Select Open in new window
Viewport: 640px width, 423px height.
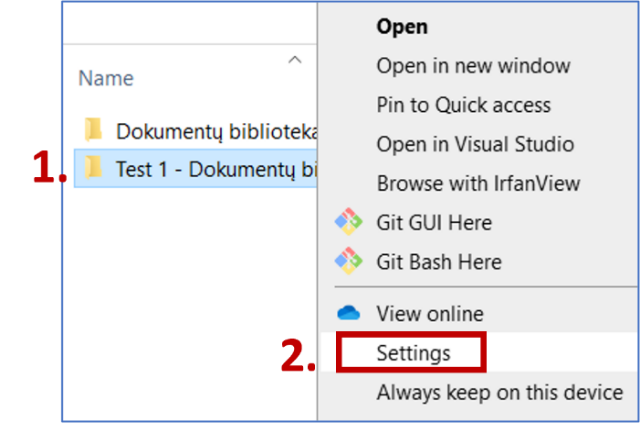click(x=473, y=66)
